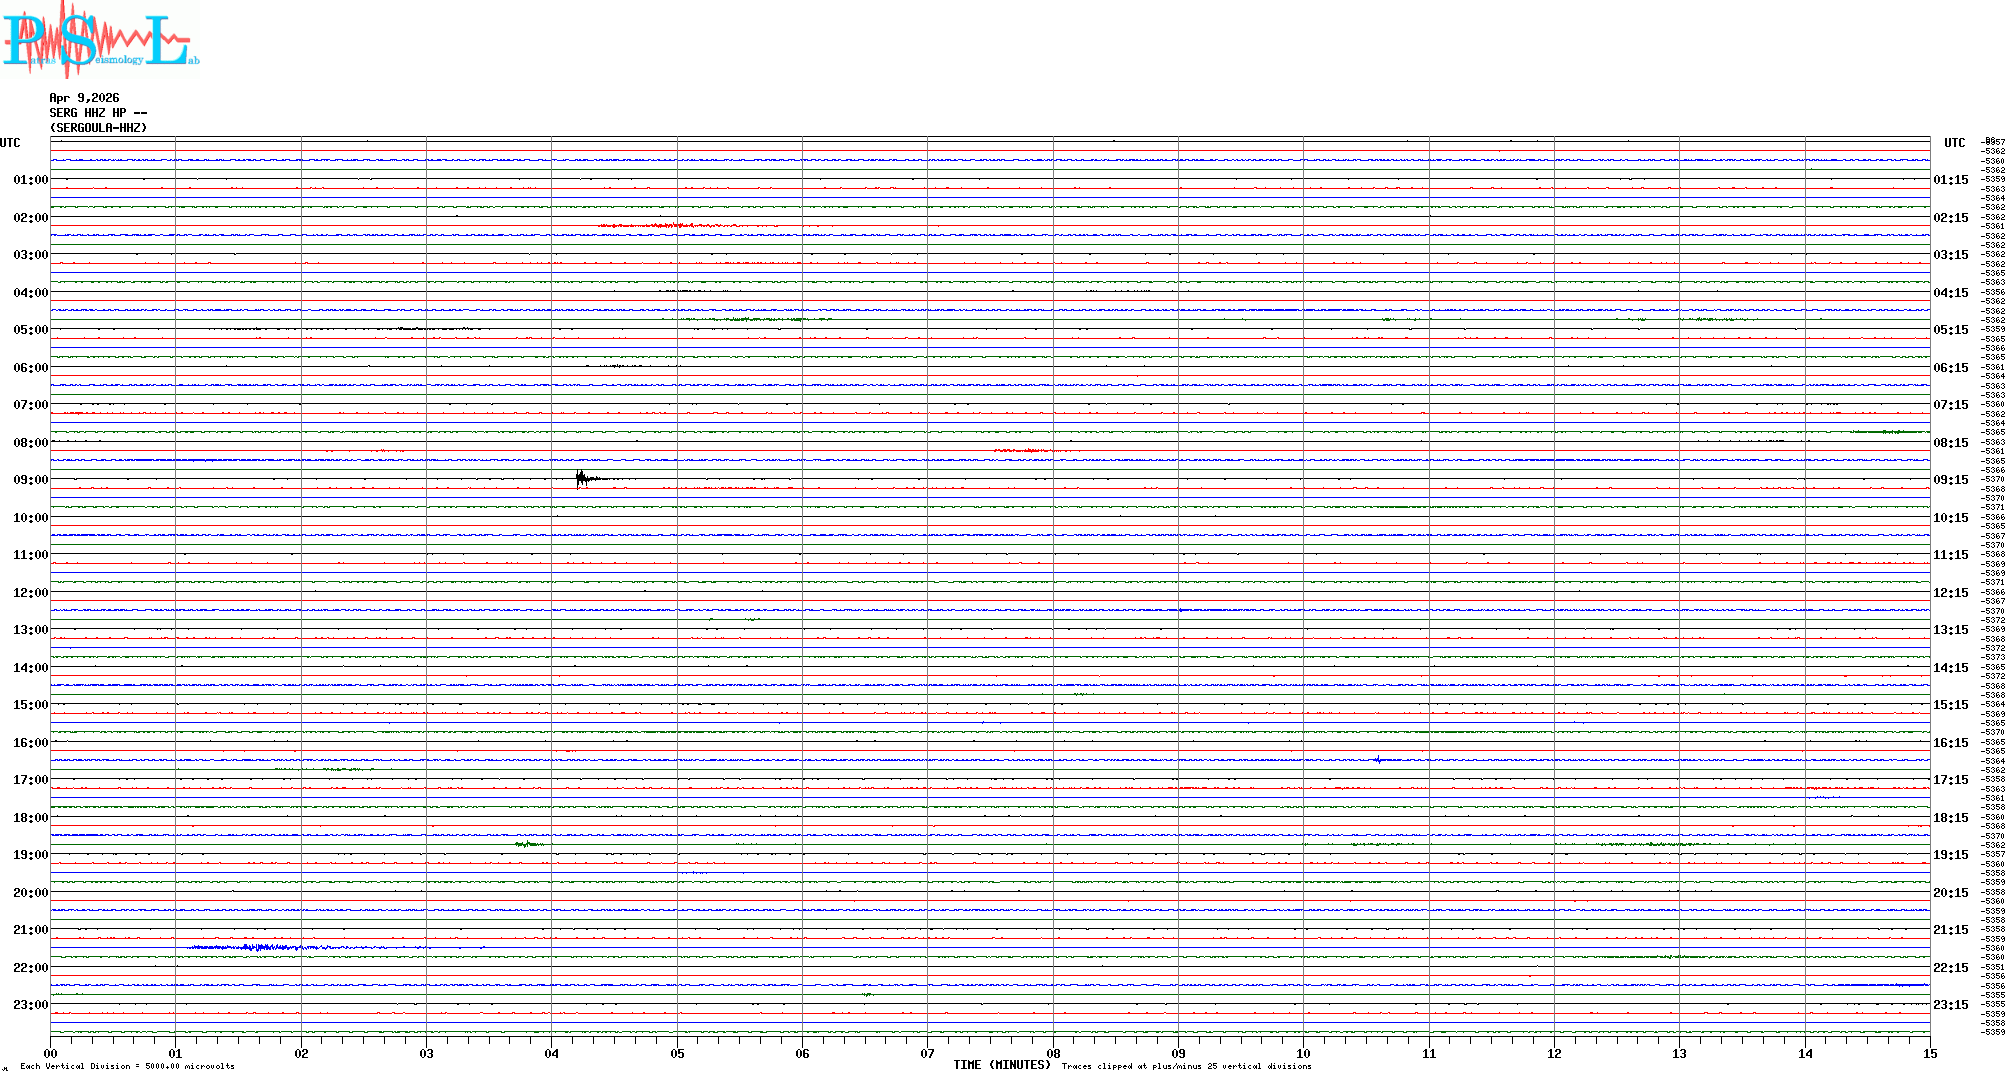Click the UTC label at top left
Viewport: 2010px width, 1080px height.
[x=10, y=143]
